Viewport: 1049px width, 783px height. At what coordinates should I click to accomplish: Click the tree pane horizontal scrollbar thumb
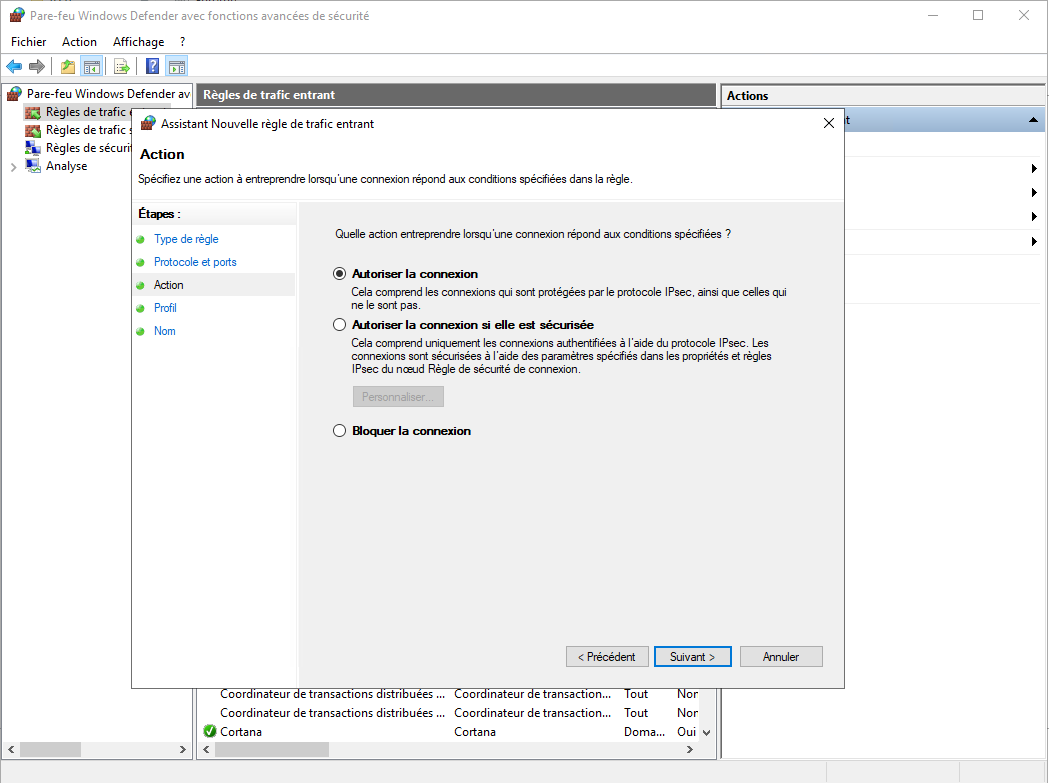[50, 750]
